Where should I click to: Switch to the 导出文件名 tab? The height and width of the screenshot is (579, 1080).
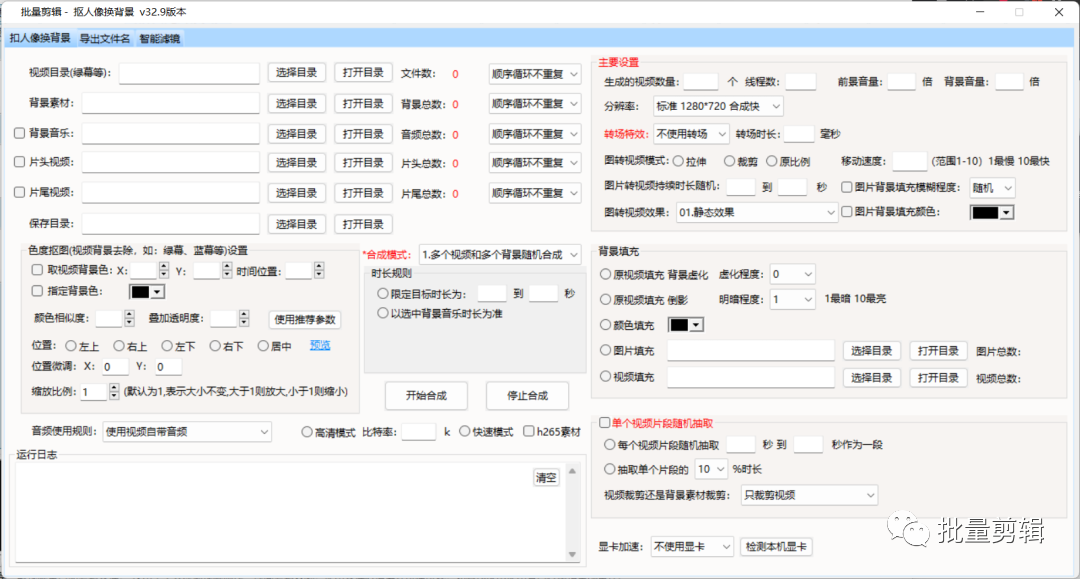coord(105,39)
